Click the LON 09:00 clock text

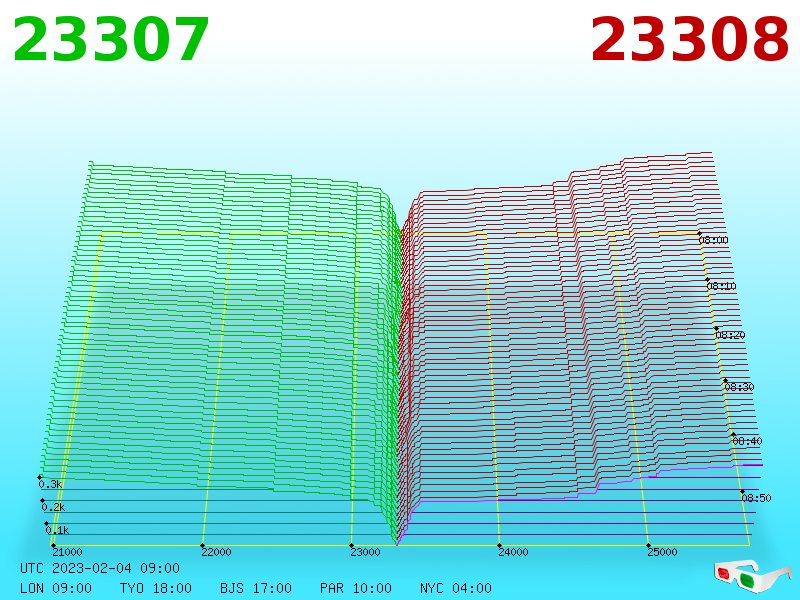click(x=56, y=588)
